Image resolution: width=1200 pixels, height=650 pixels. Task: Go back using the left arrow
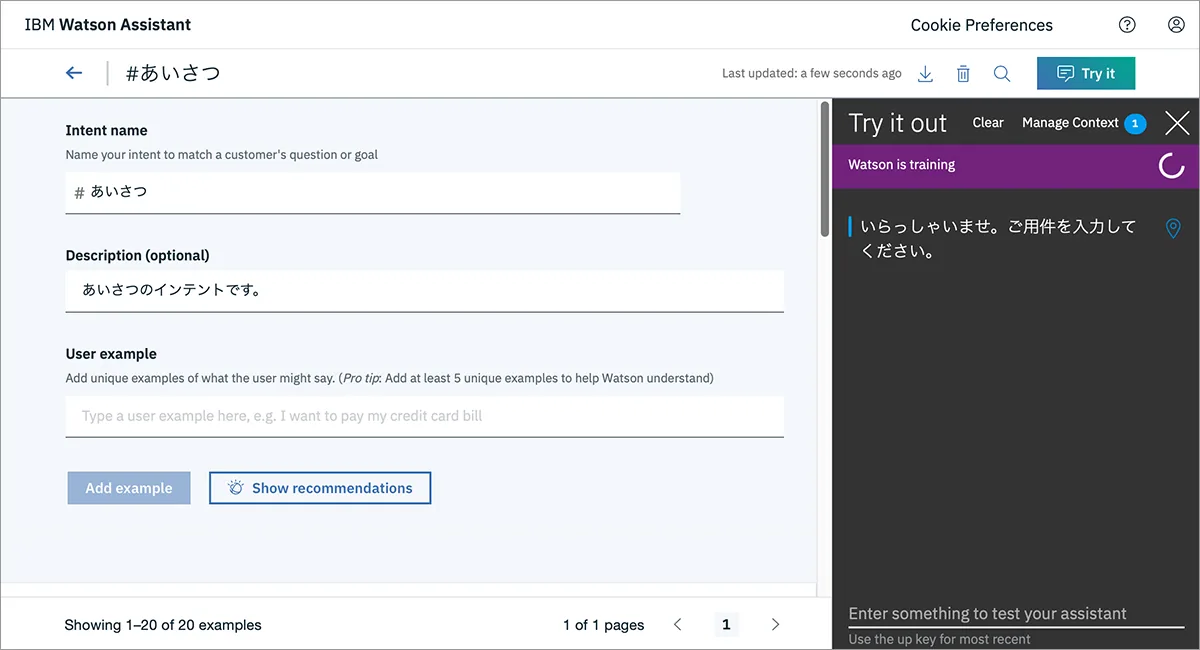[x=73, y=73]
